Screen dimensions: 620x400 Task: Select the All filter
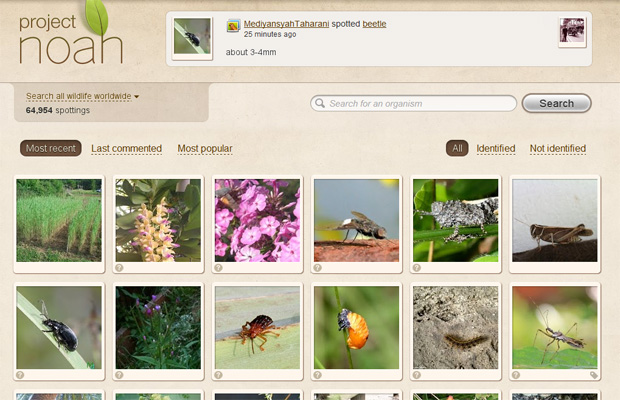click(x=457, y=149)
